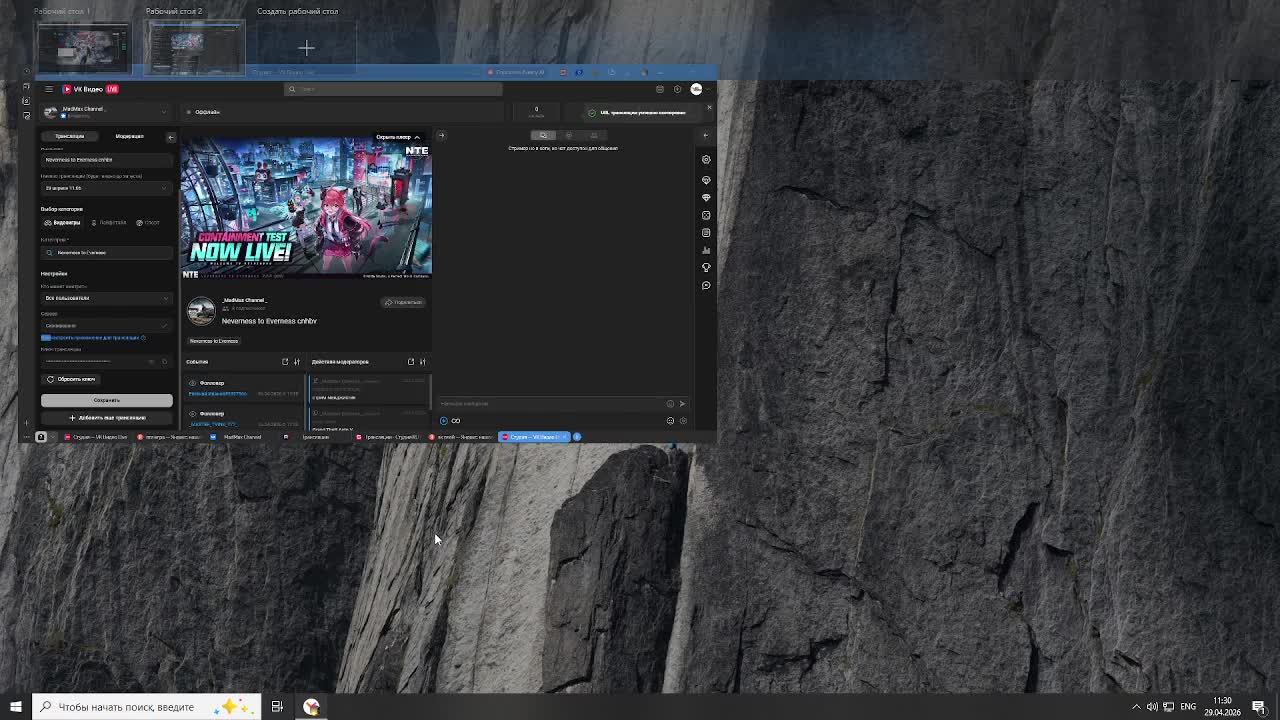Click the lower diamond icon in sidebar

(x=706, y=197)
